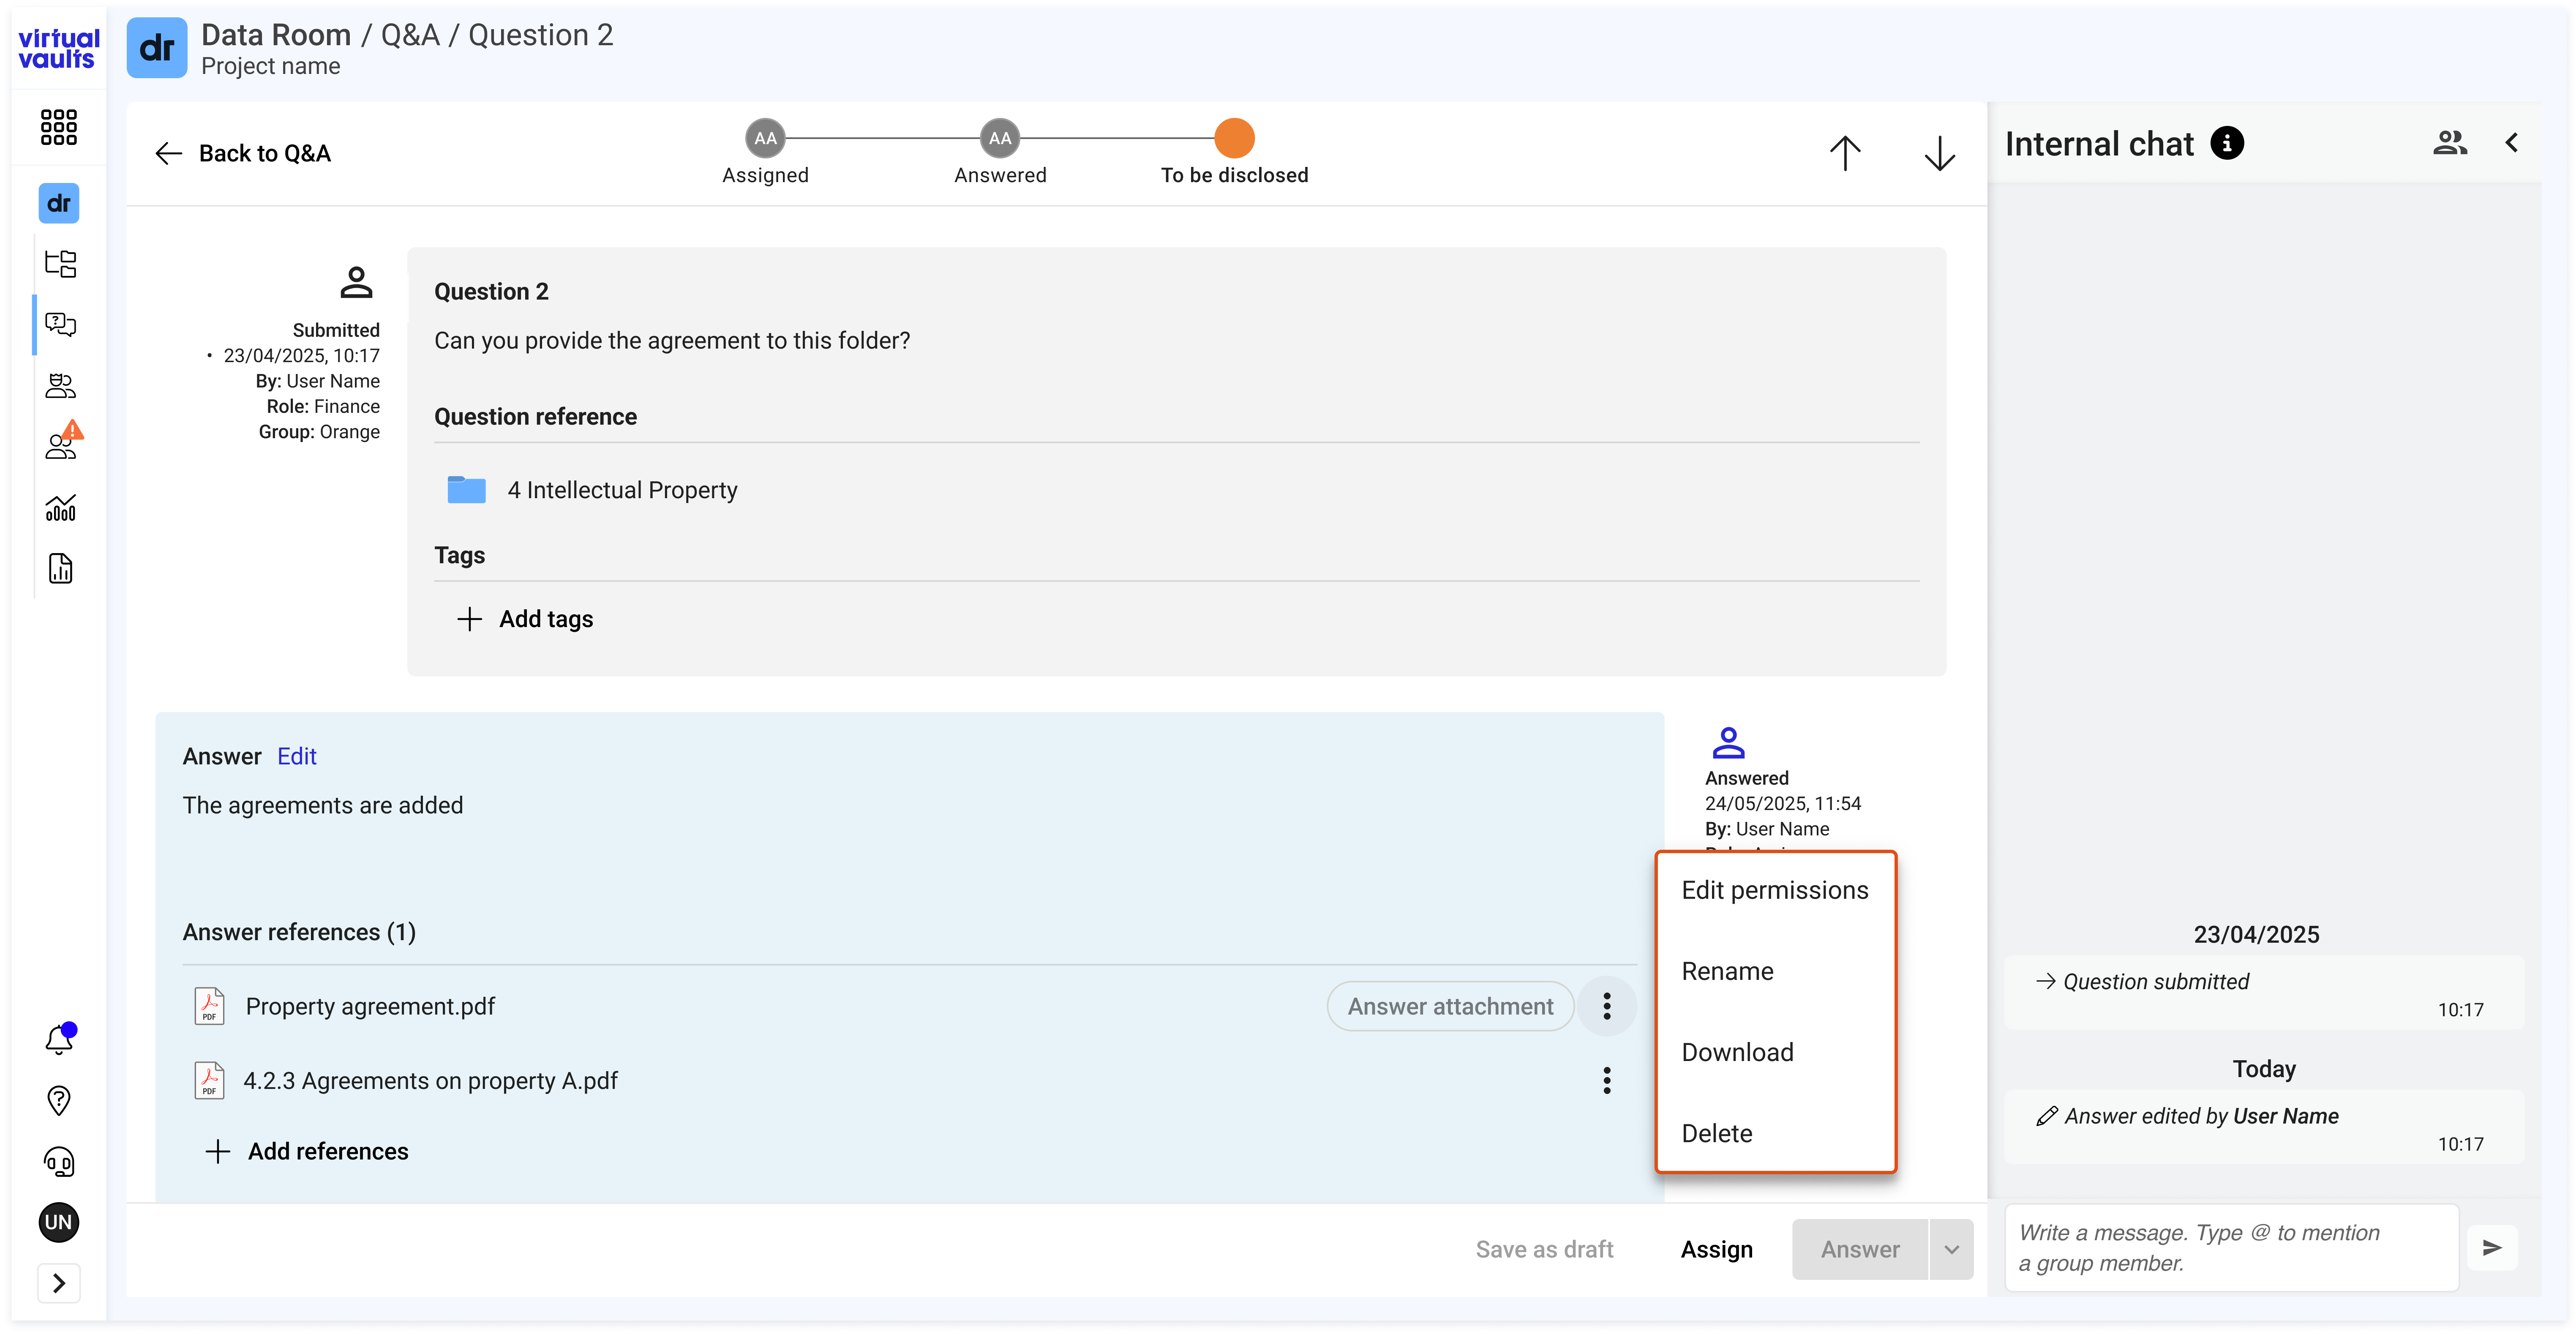Click the answerer user avatar icon

(x=1728, y=743)
